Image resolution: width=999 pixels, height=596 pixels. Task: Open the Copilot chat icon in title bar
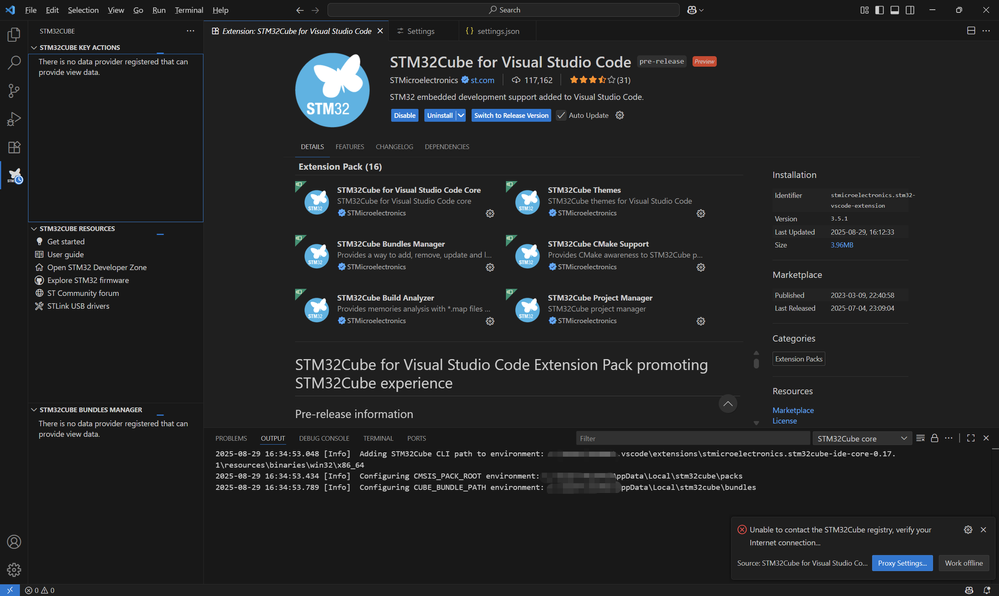(692, 10)
